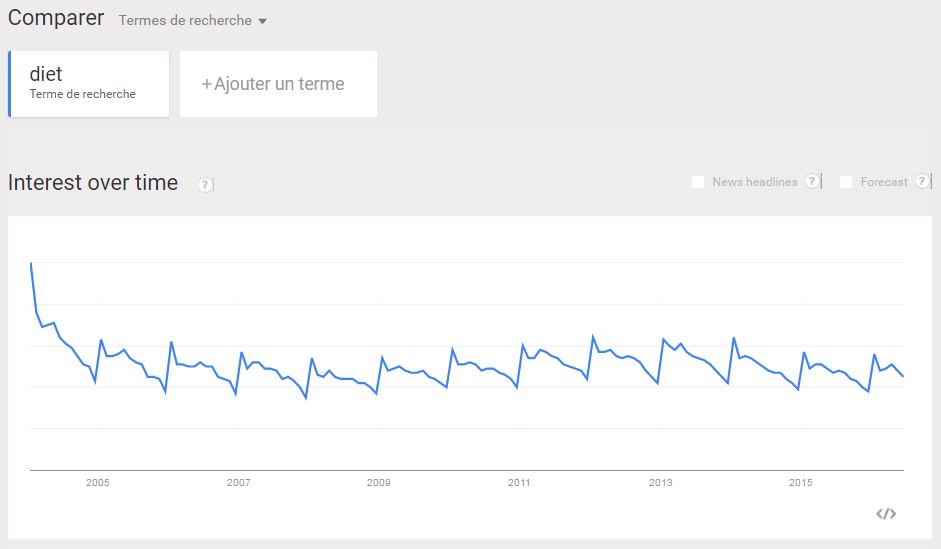
Task: Select the diet search term card
Action: coord(89,84)
